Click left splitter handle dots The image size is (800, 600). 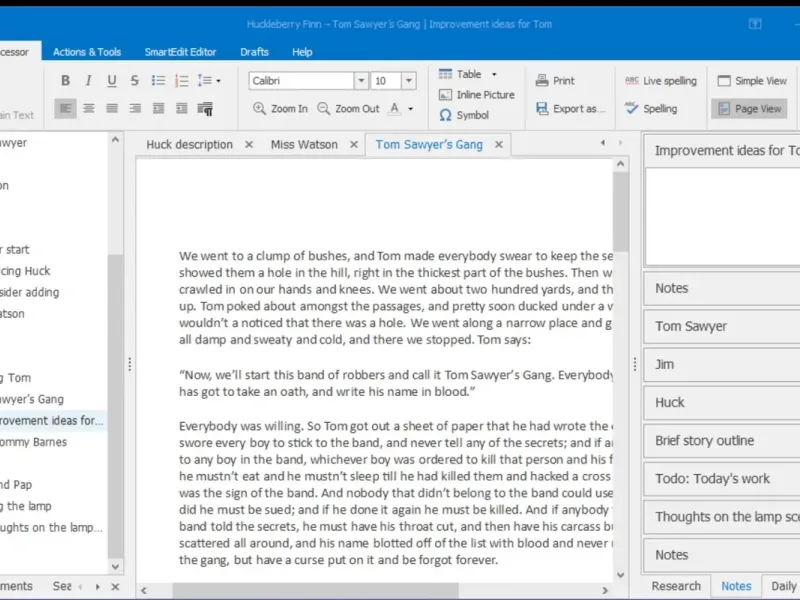click(x=130, y=364)
